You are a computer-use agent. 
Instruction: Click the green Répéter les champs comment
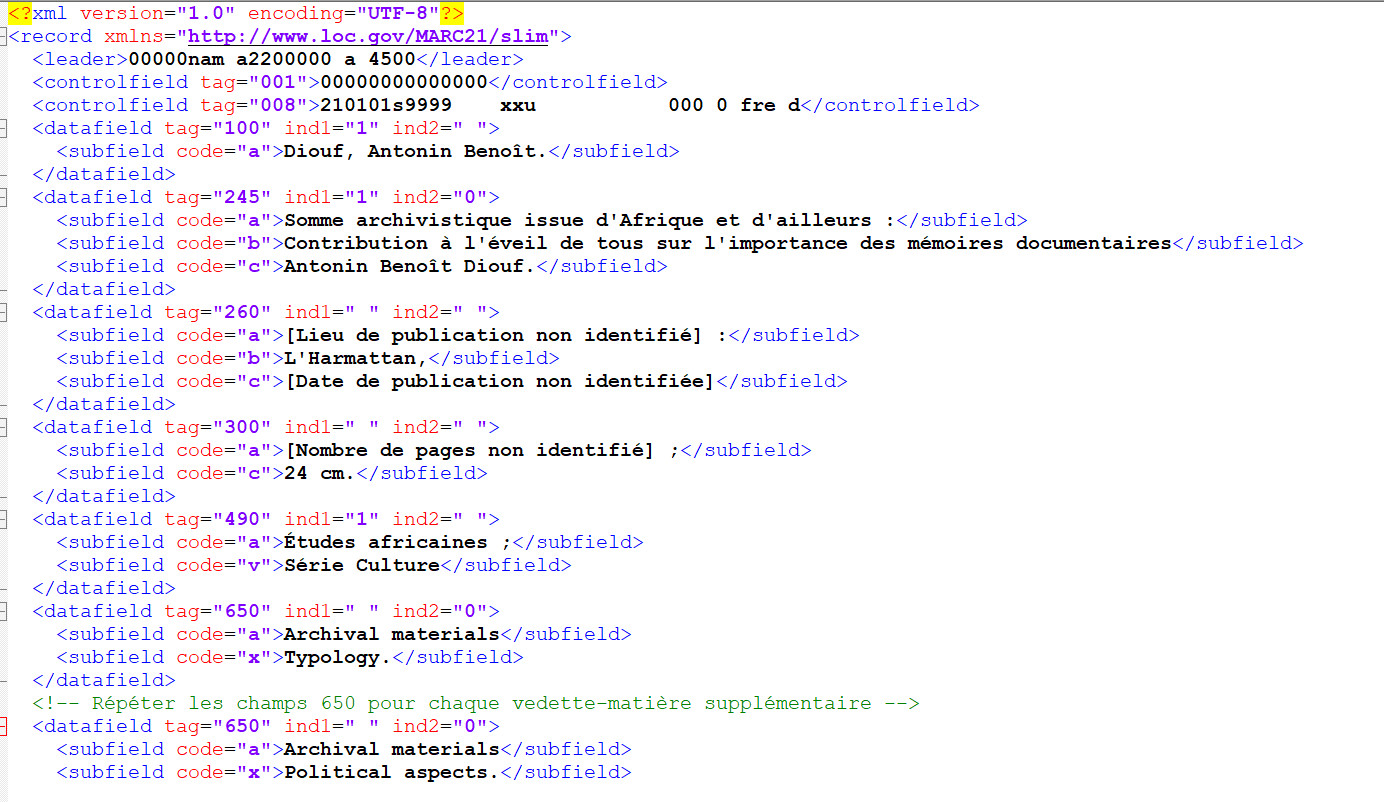click(x=475, y=703)
